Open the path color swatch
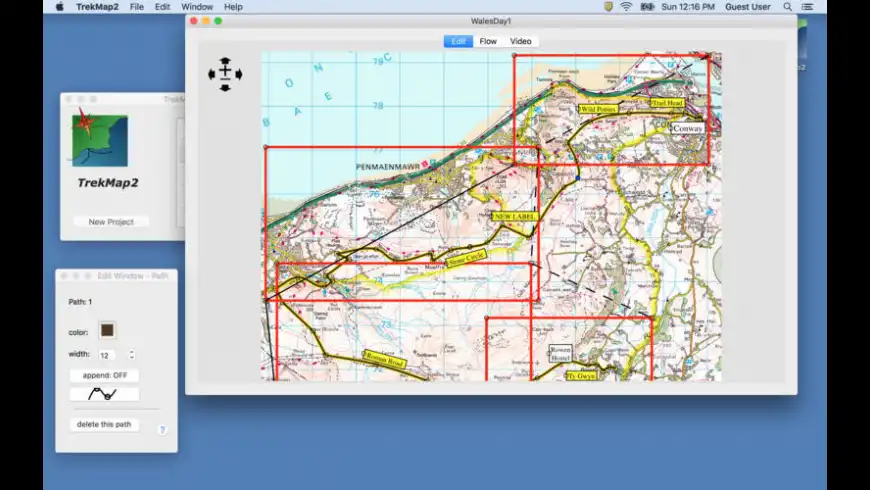This screenshot has width=870, height=490. coord(107,330)
